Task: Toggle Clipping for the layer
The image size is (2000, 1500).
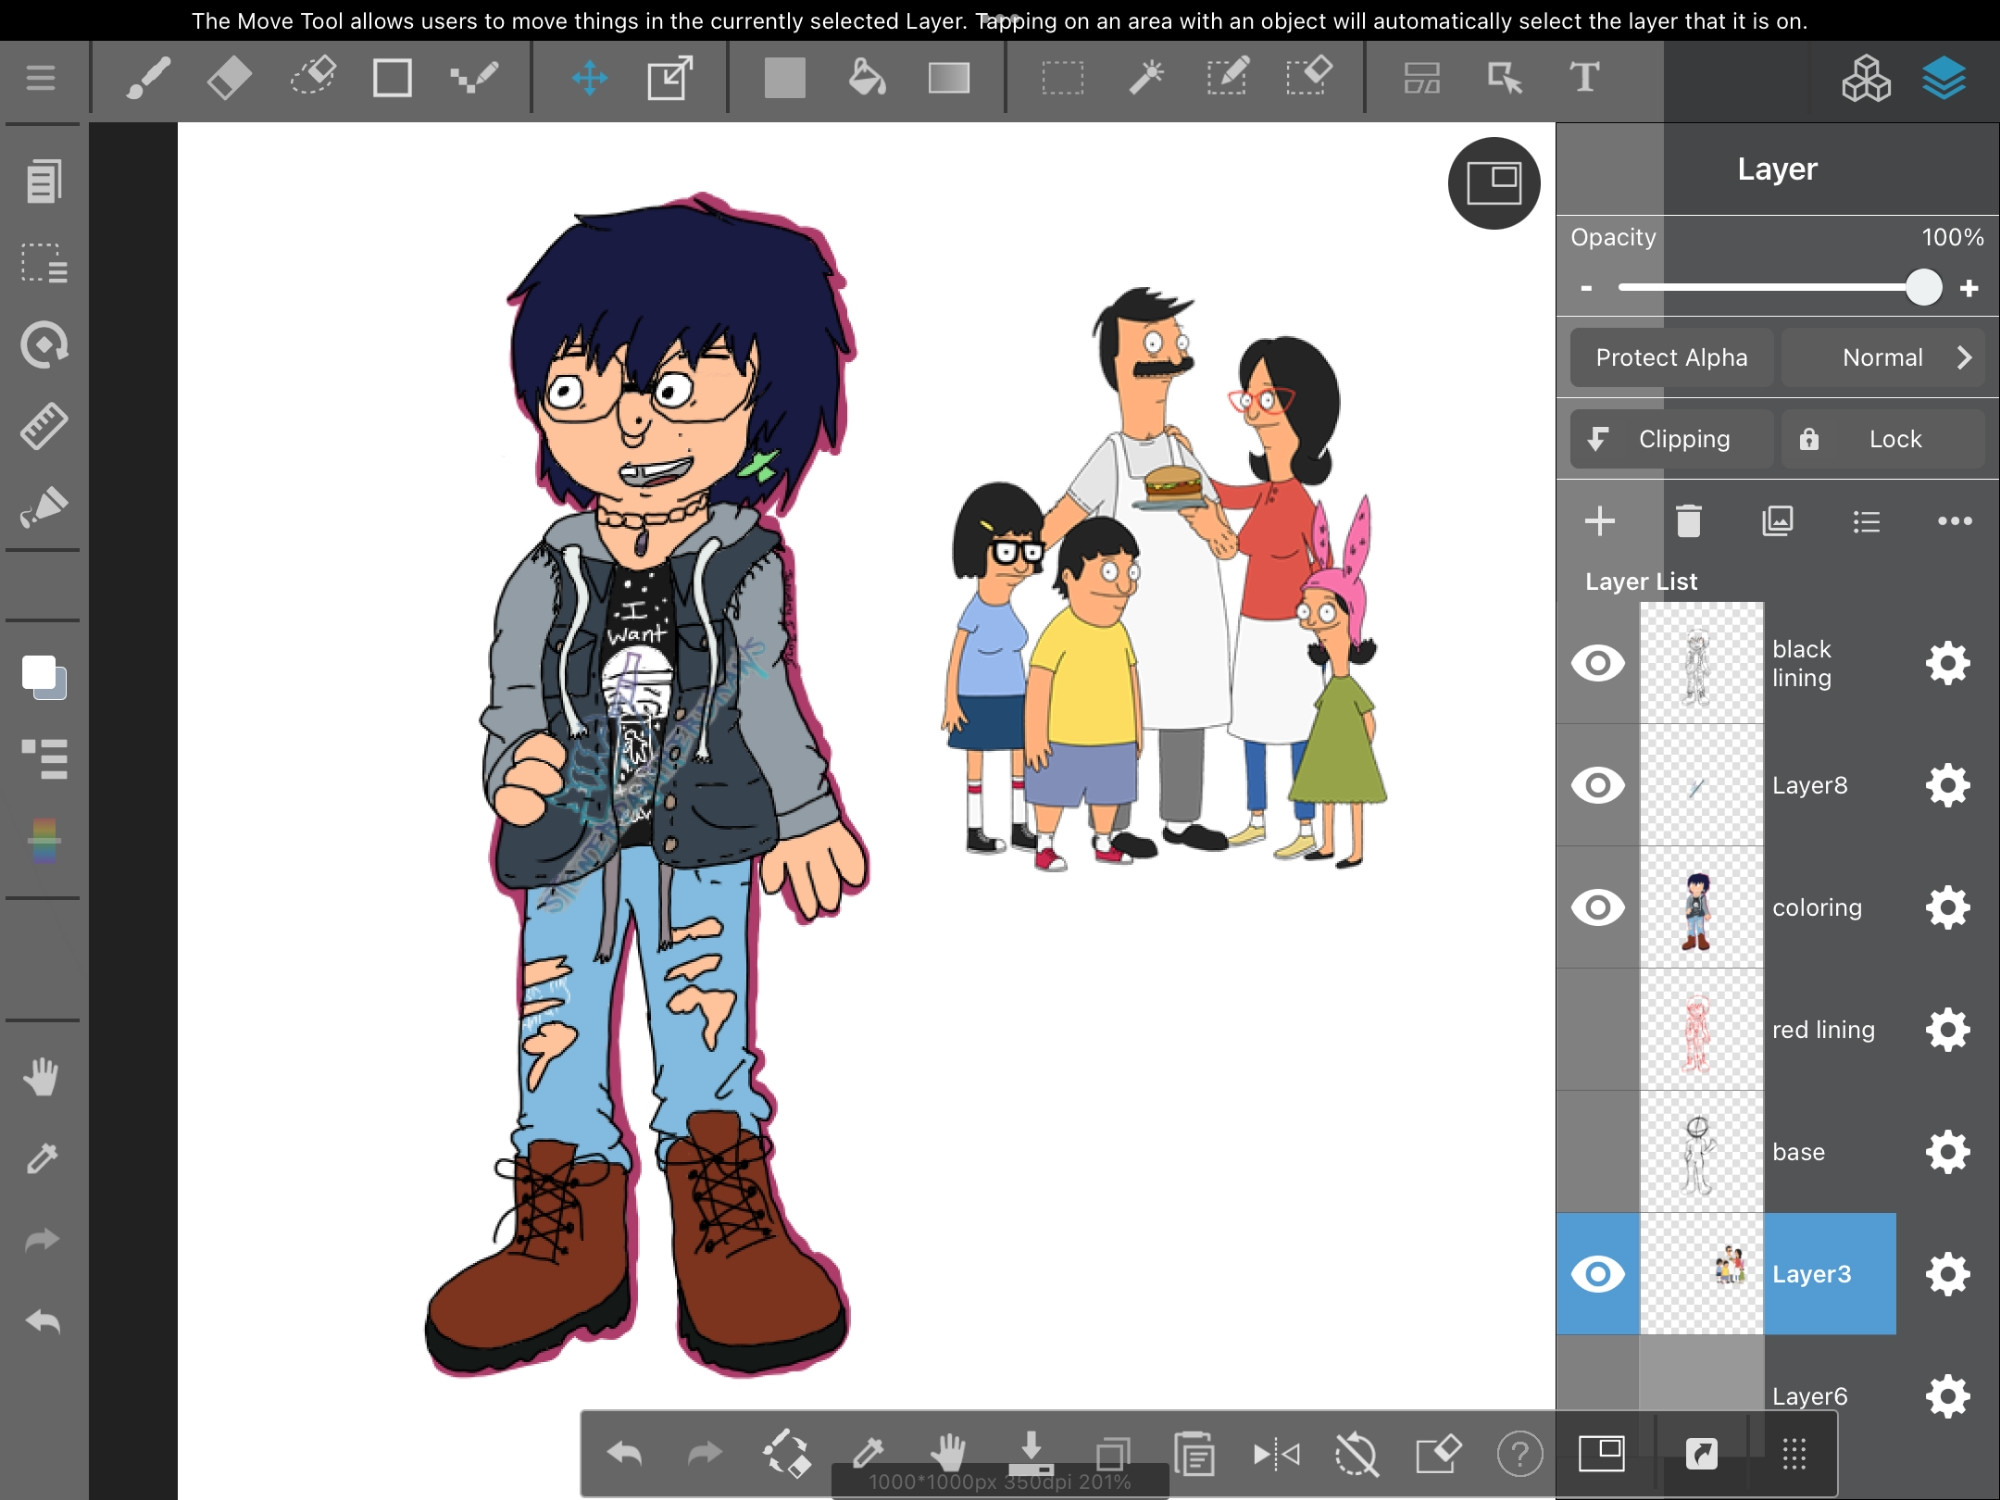Action: (x=1672, y=439)
